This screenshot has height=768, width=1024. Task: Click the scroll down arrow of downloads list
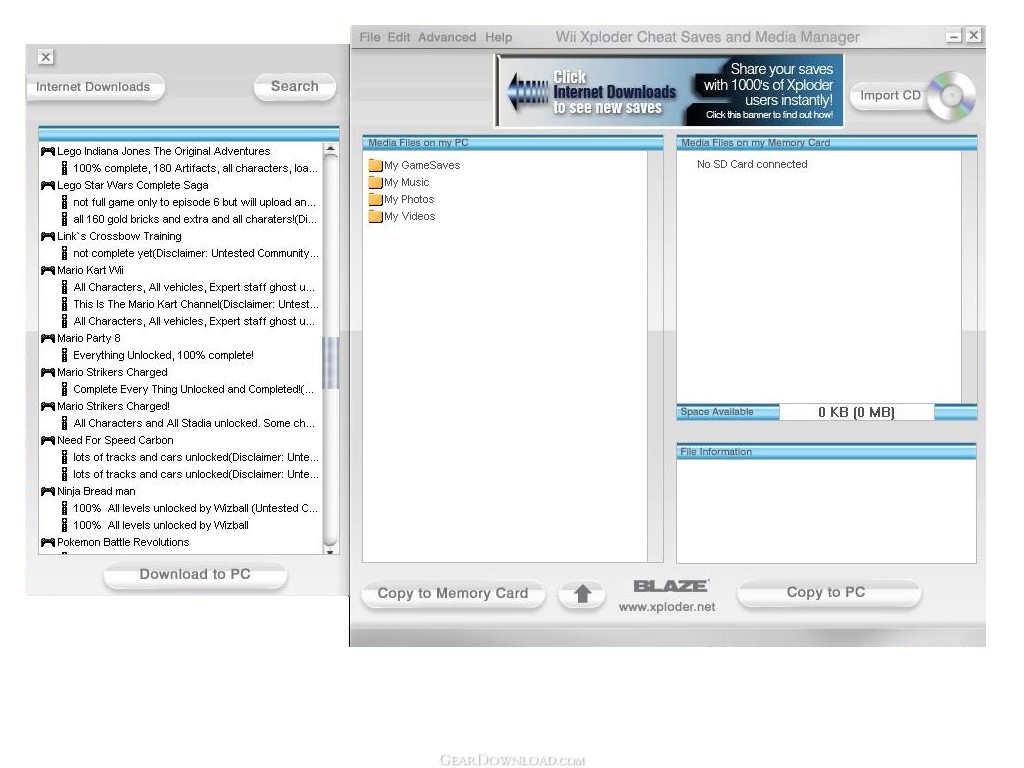coord(330,551)
